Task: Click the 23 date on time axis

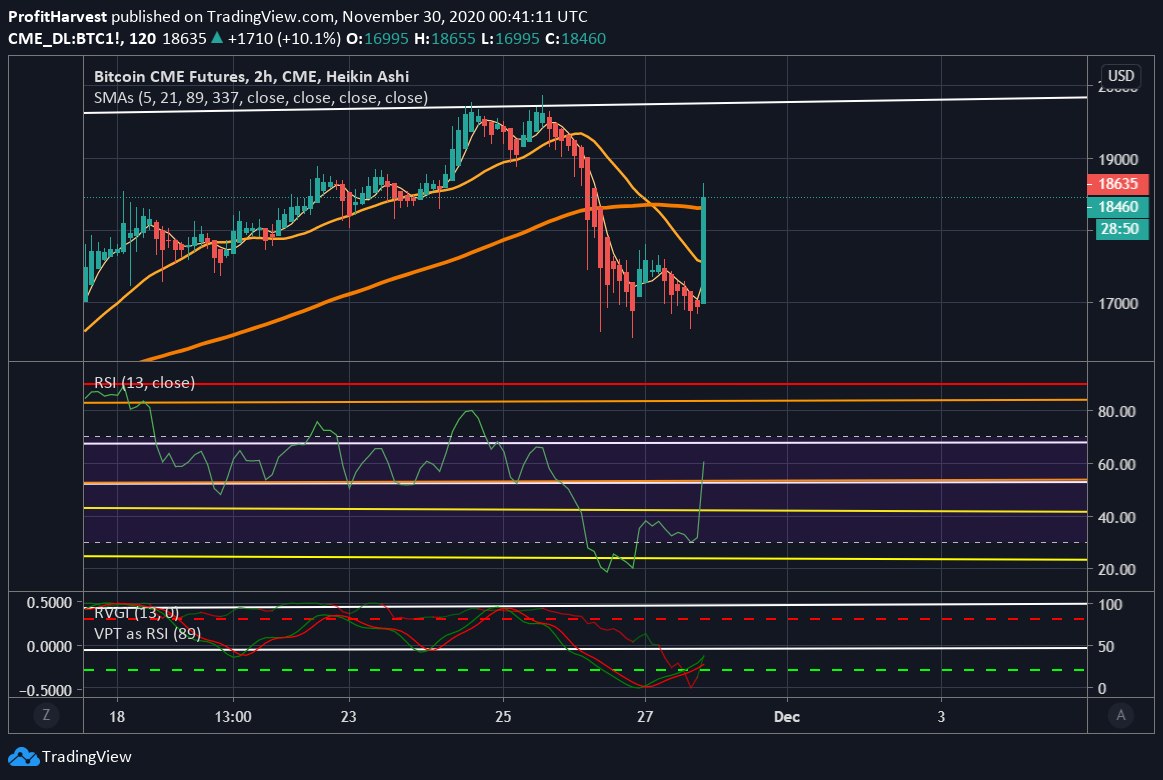Action: pyautogui.click(x=348, y=717)
